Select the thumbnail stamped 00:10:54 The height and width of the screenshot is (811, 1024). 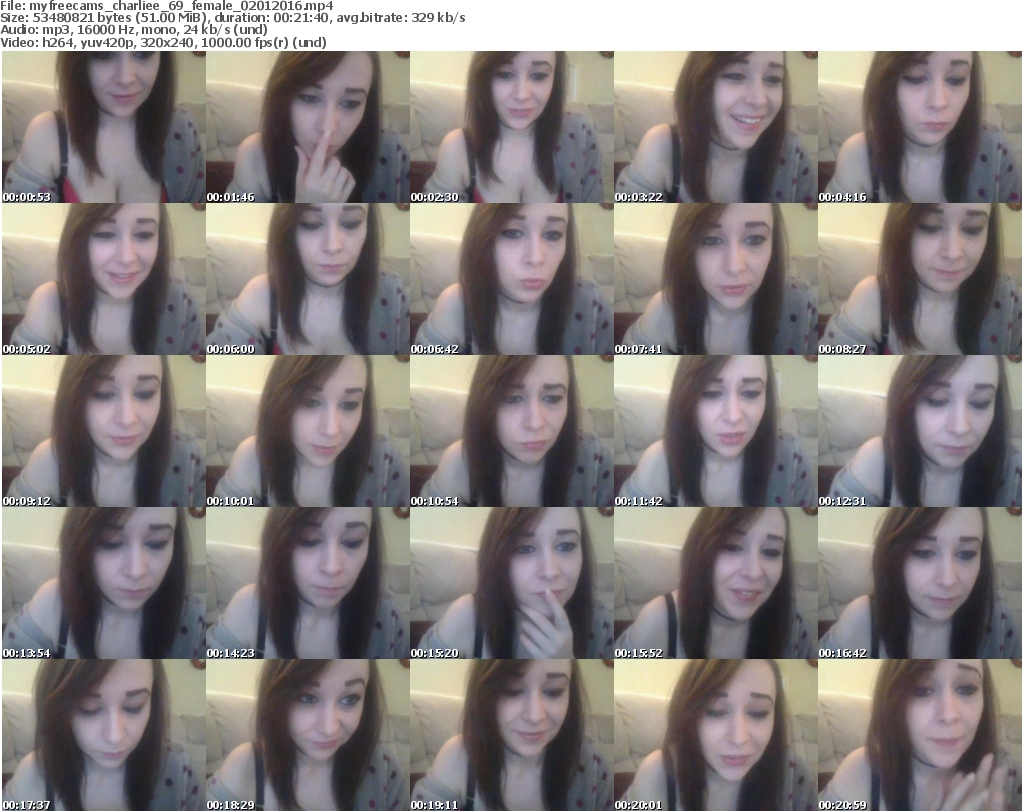(x=511, y=432)
